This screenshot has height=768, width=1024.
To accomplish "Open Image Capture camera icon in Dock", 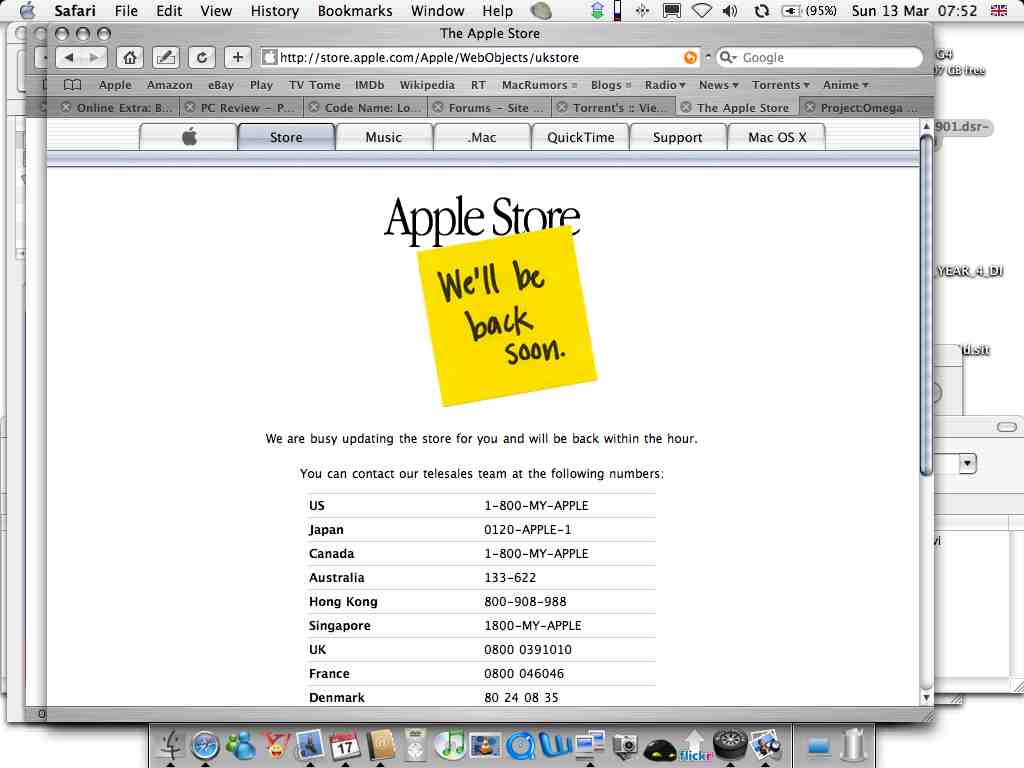I will 625,745.
